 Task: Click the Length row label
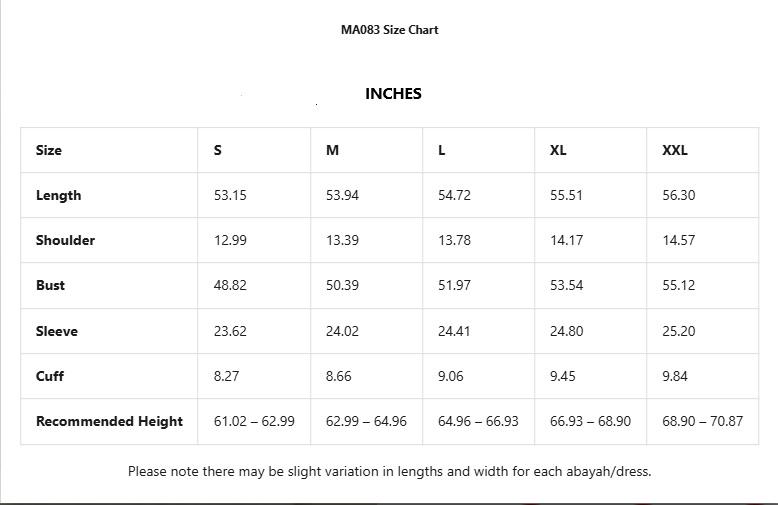(x=59, y=195)
